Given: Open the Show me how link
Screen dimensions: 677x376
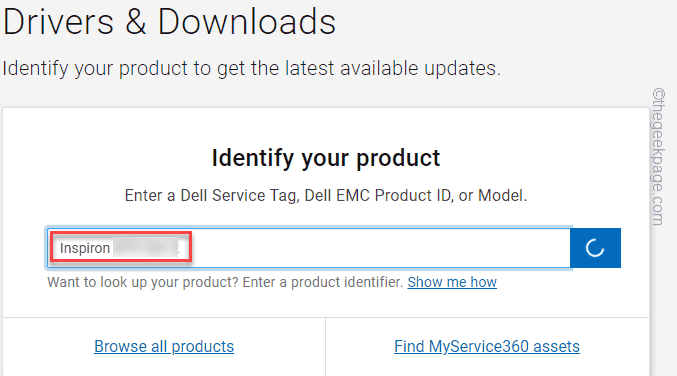Looking at the screenshot, I should point(452,282).
